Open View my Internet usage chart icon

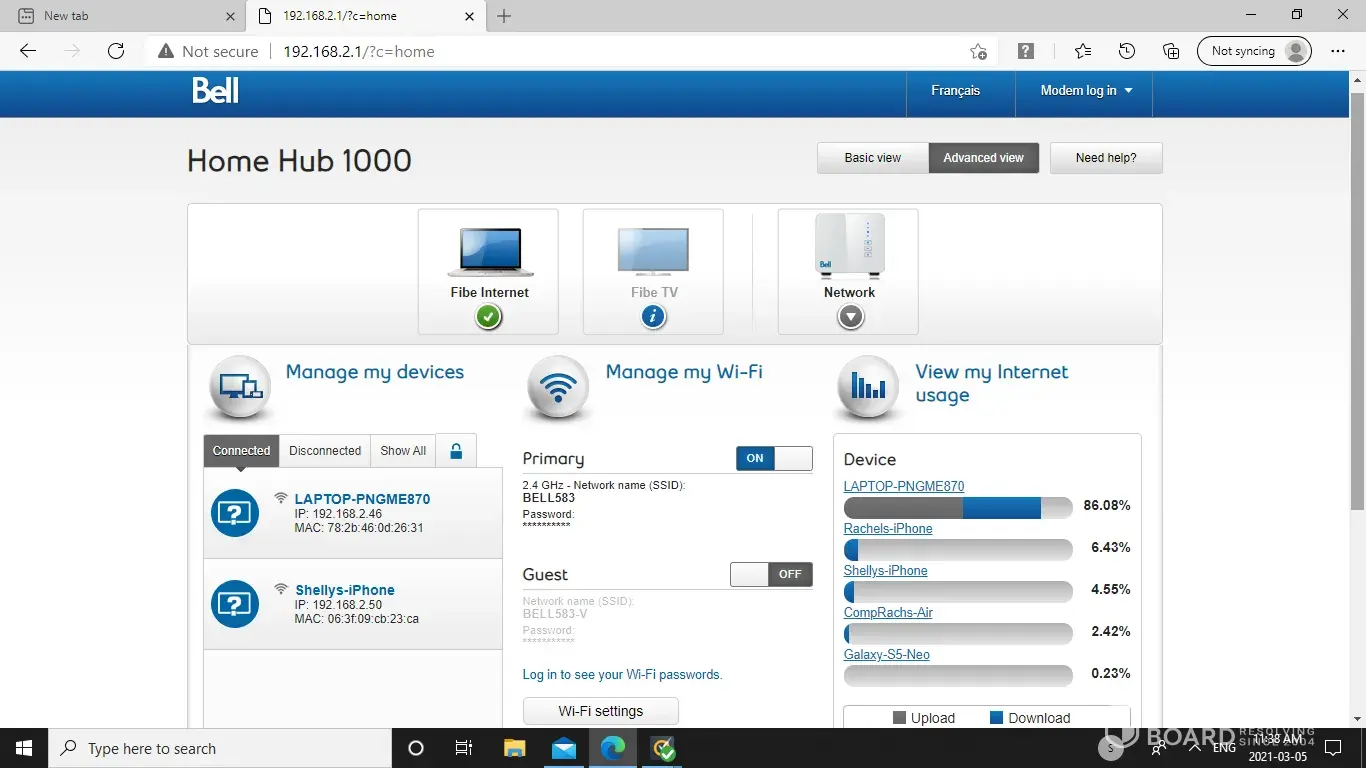point(868,386)
